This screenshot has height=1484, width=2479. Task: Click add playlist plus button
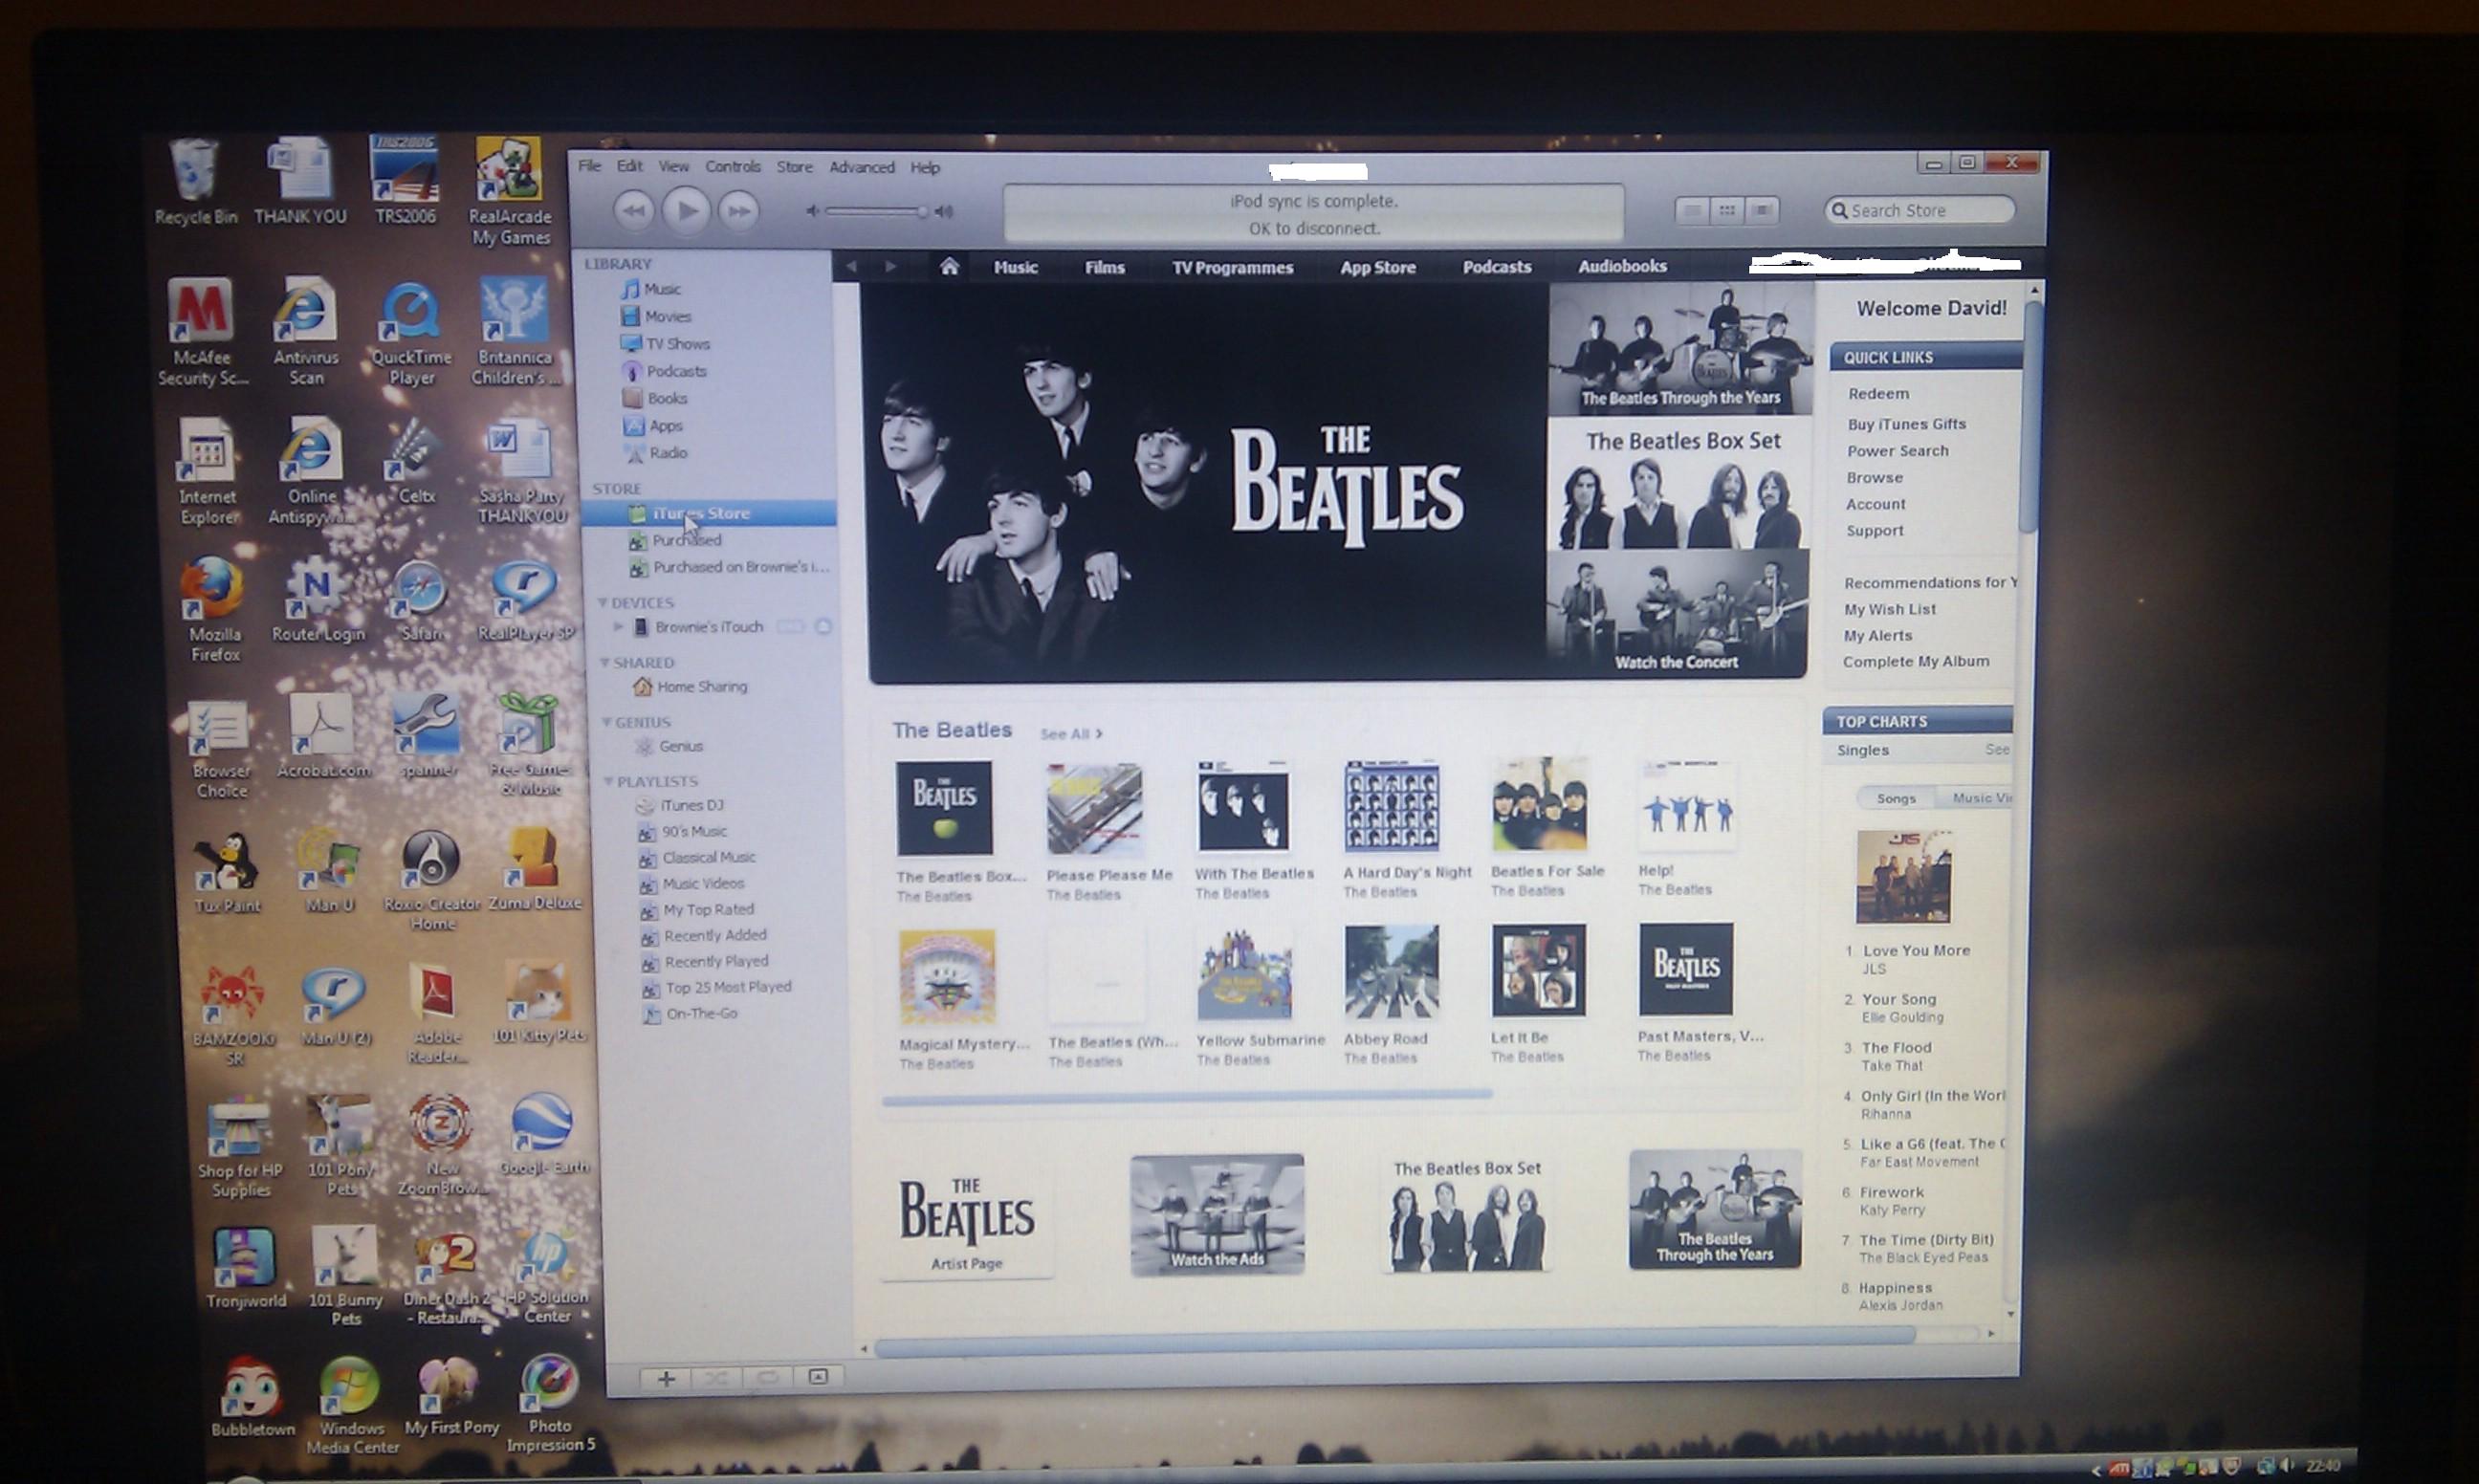(x=666, y=1378)
